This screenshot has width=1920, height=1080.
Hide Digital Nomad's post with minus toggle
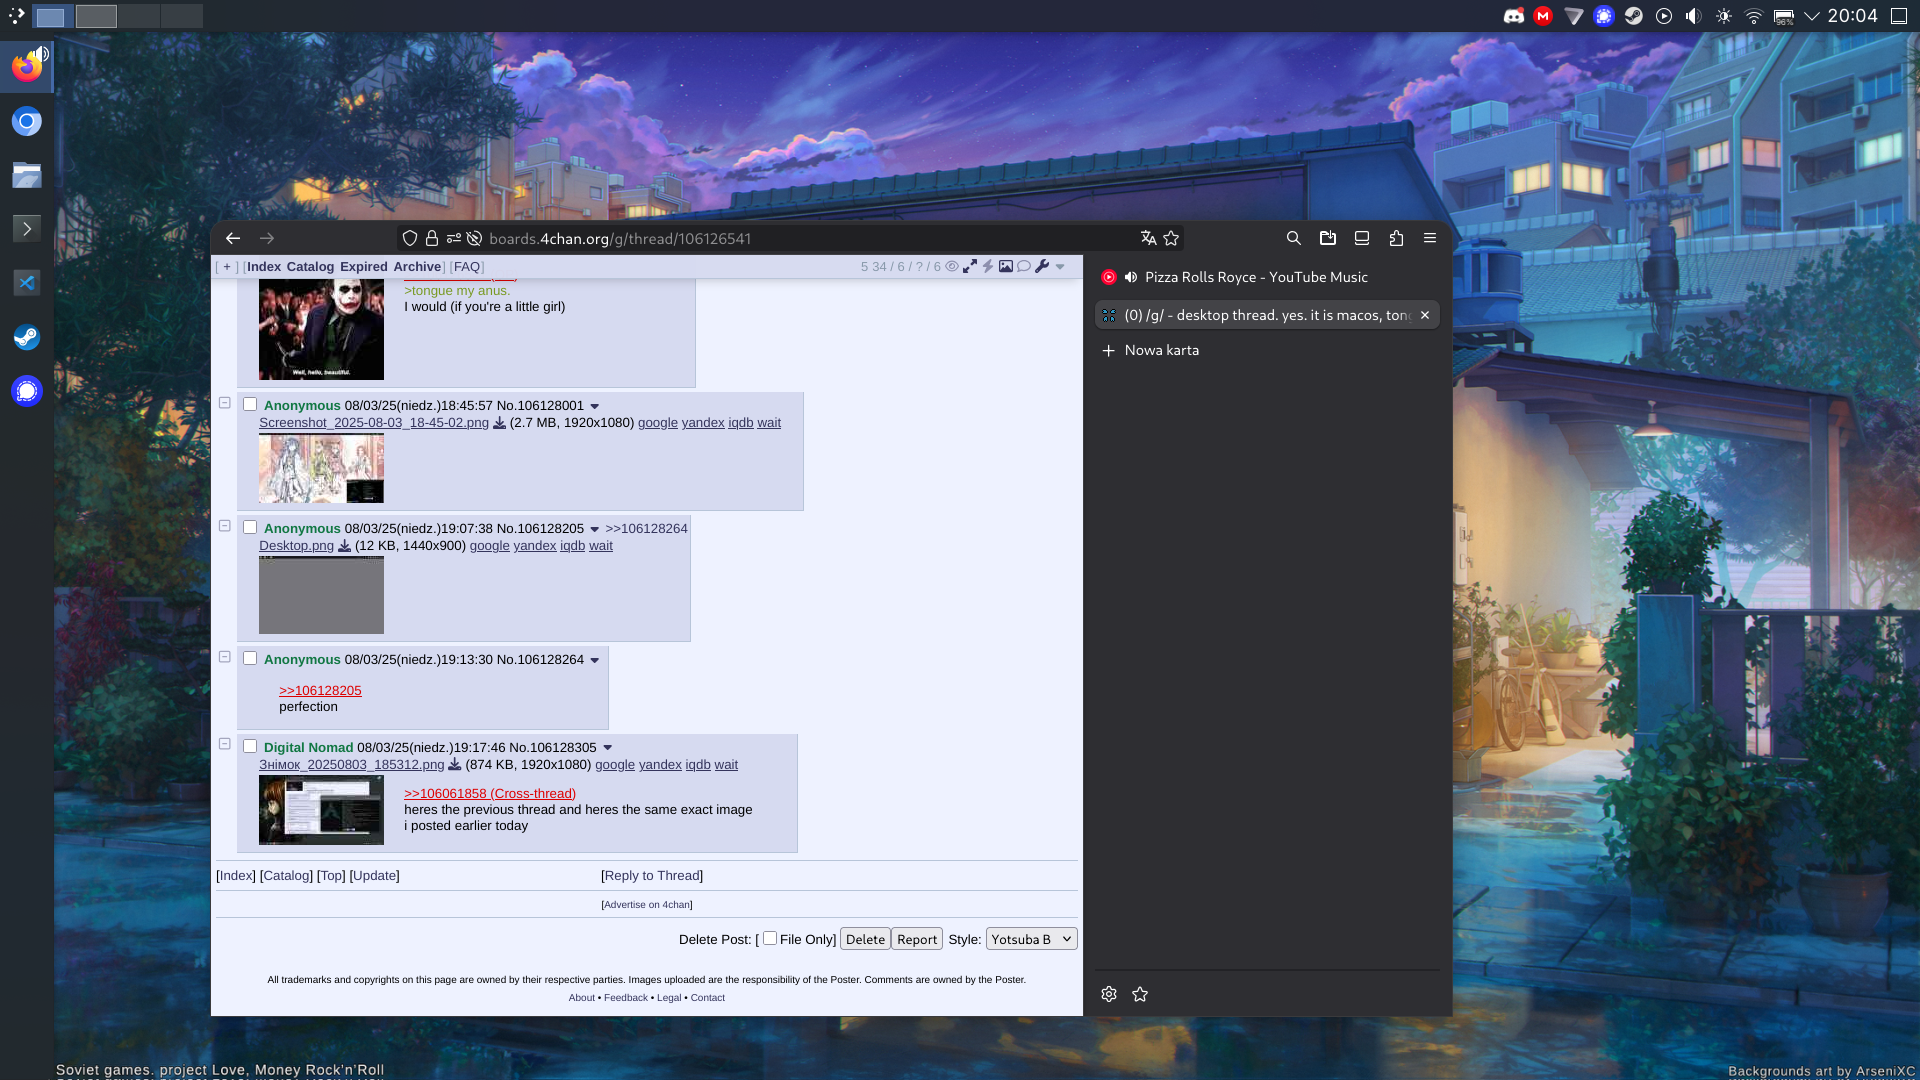[x=225, y=744]
